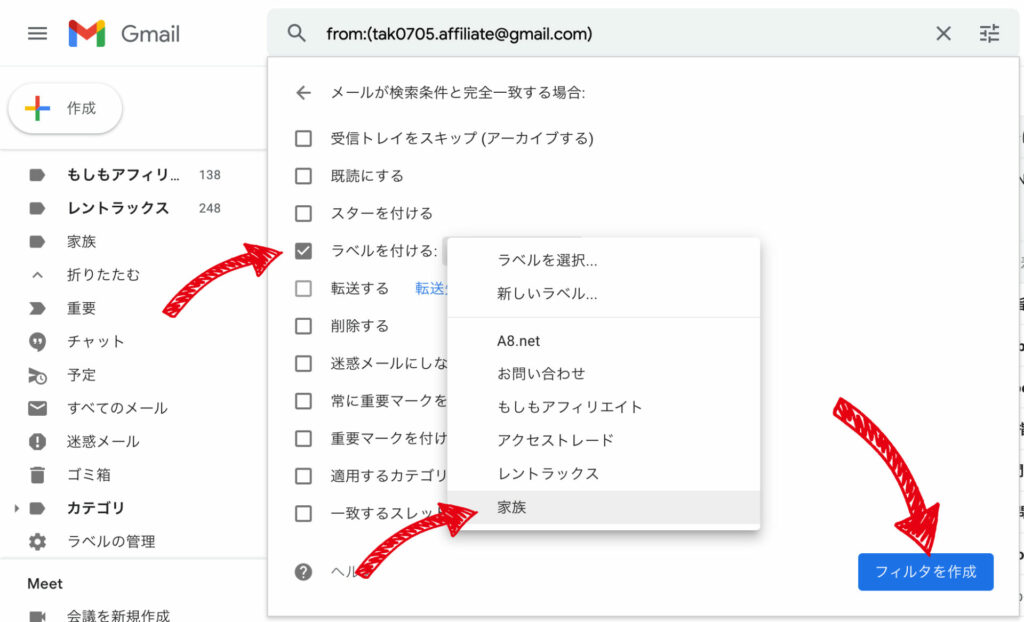Click the Gmail logo
This screenshot has width=1024, height=622.
124,33
